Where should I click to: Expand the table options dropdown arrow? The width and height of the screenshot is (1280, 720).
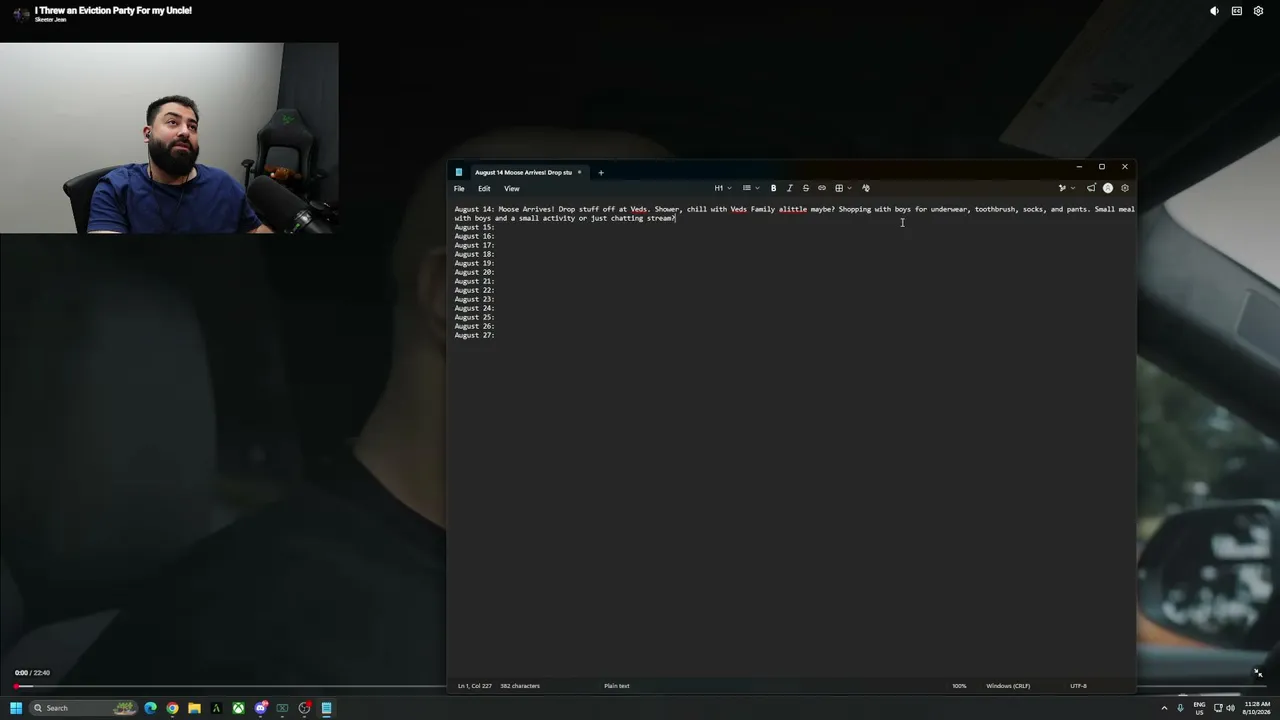click(850, 188)
